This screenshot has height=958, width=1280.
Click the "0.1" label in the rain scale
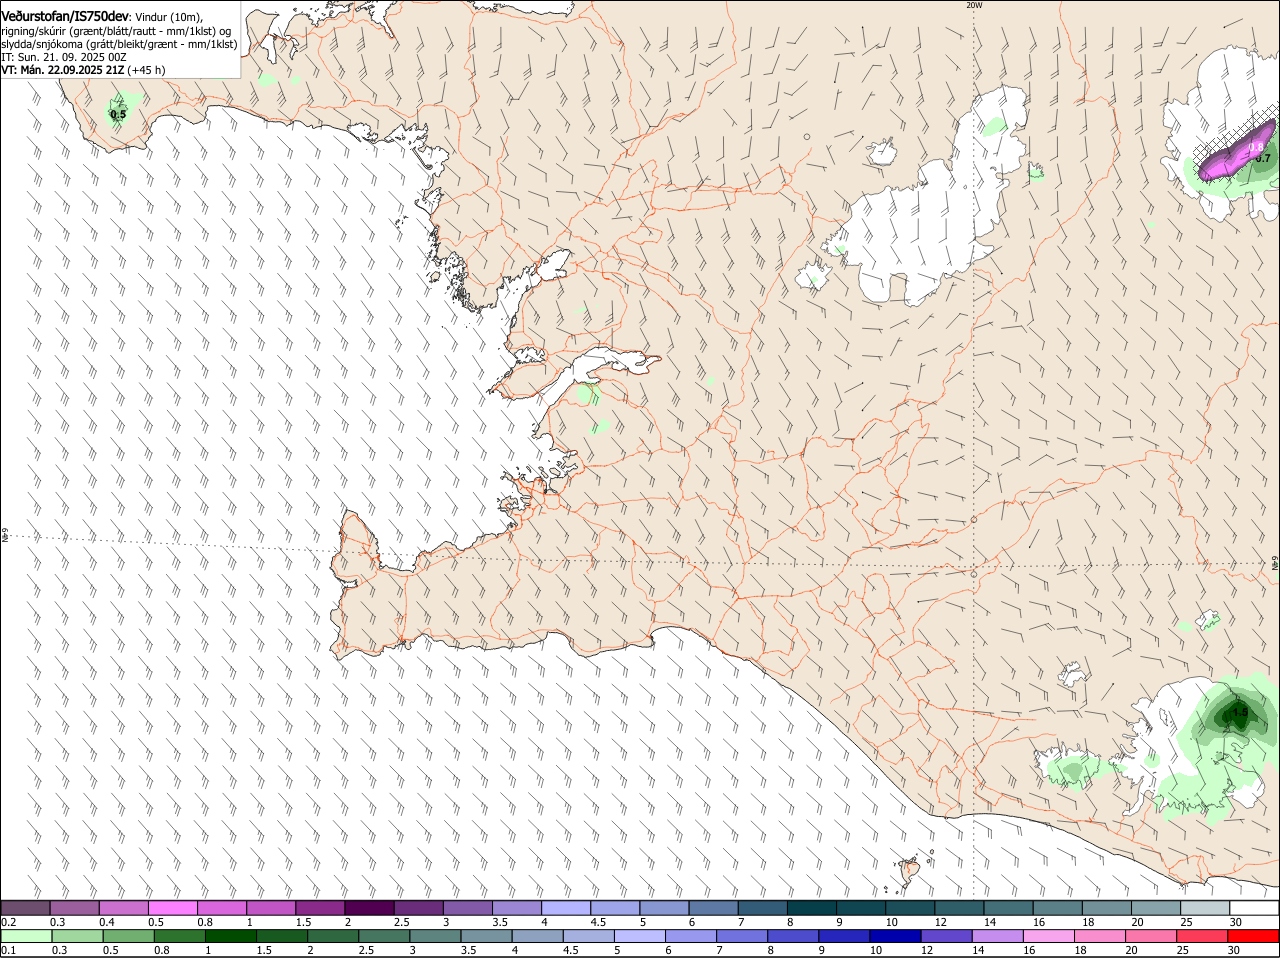pyautogui.click(x=8, y=950)
